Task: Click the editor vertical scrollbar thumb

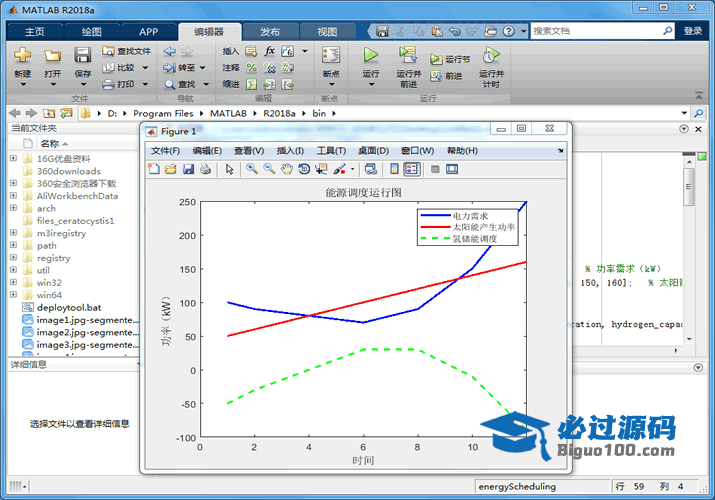Action: (x=689, y=187)
